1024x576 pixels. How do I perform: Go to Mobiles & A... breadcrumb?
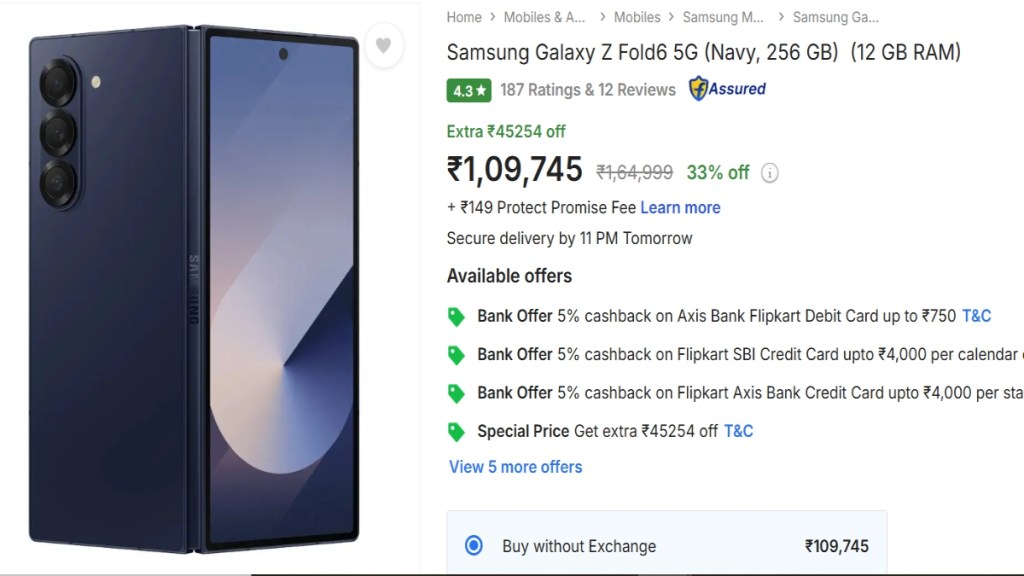544,17
